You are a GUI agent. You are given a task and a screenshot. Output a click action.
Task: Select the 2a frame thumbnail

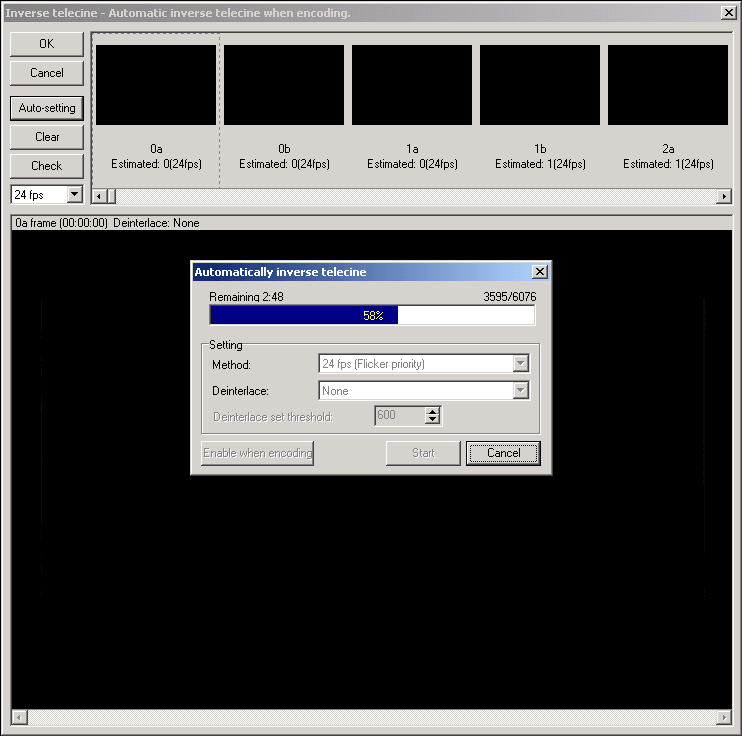(x=668, y=85)
